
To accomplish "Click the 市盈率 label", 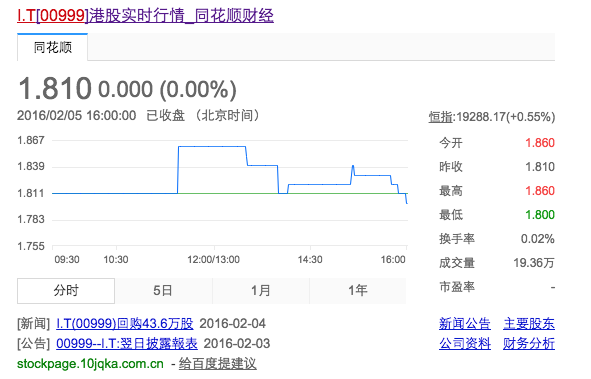I will [x=457, y=287].
